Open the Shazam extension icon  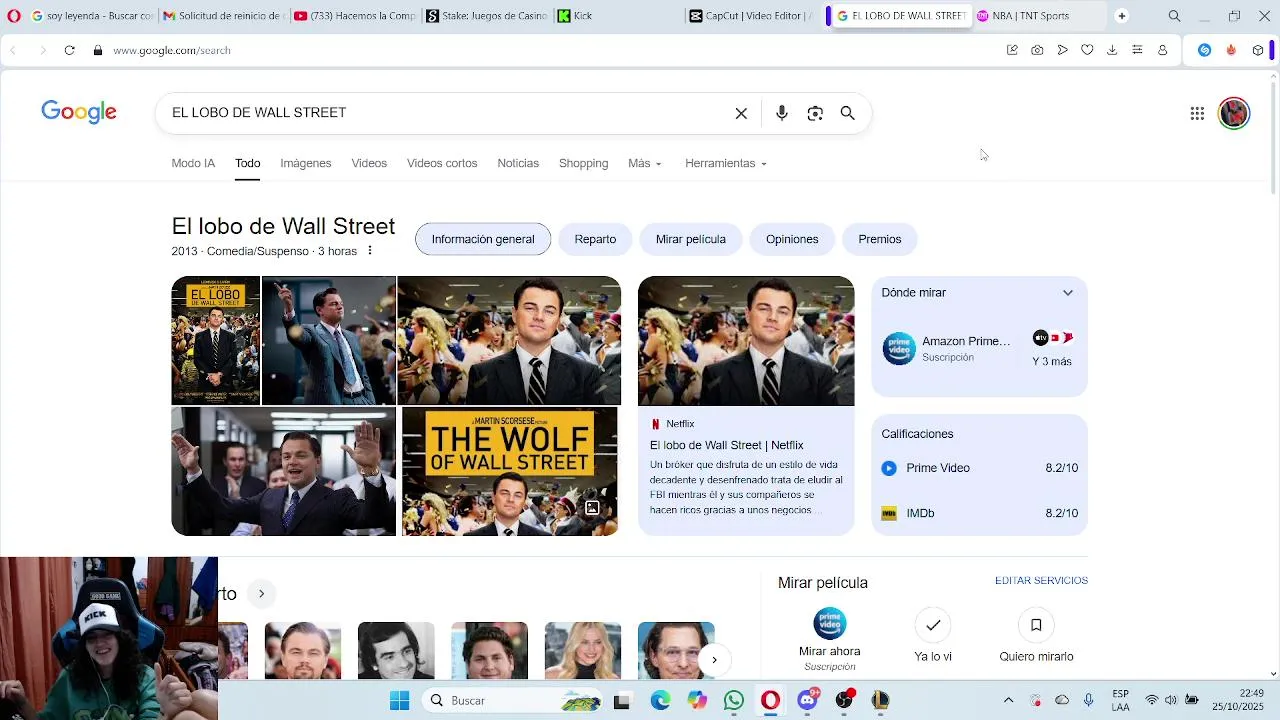1205,50
